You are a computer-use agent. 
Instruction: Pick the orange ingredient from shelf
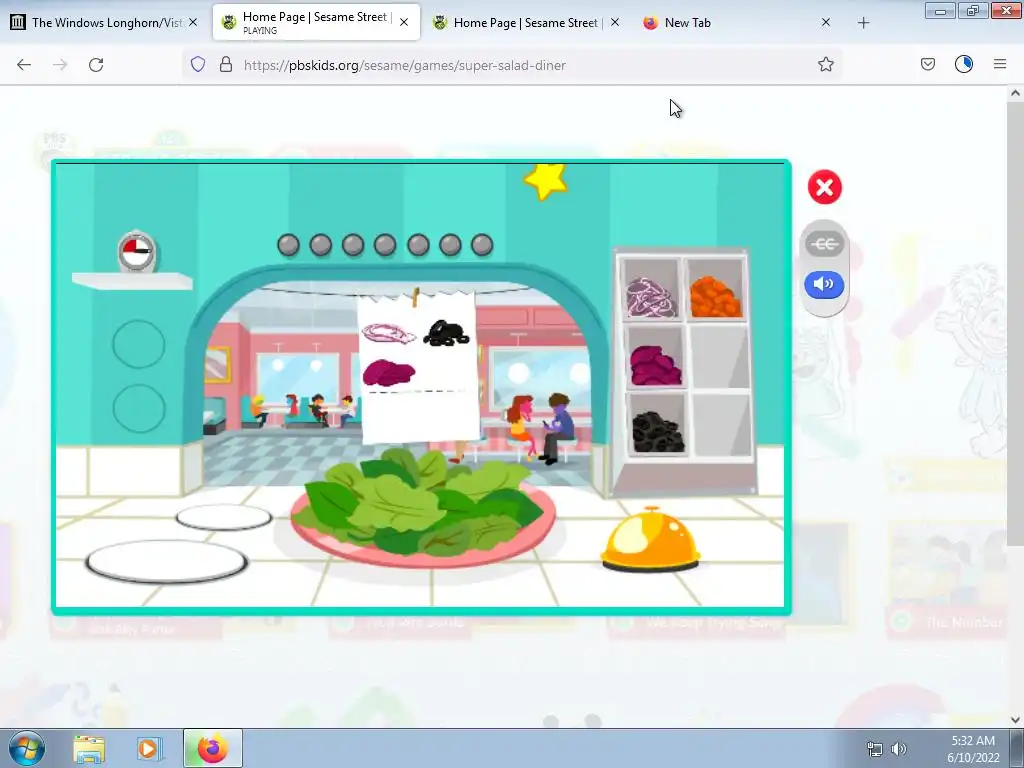point(715,297)
